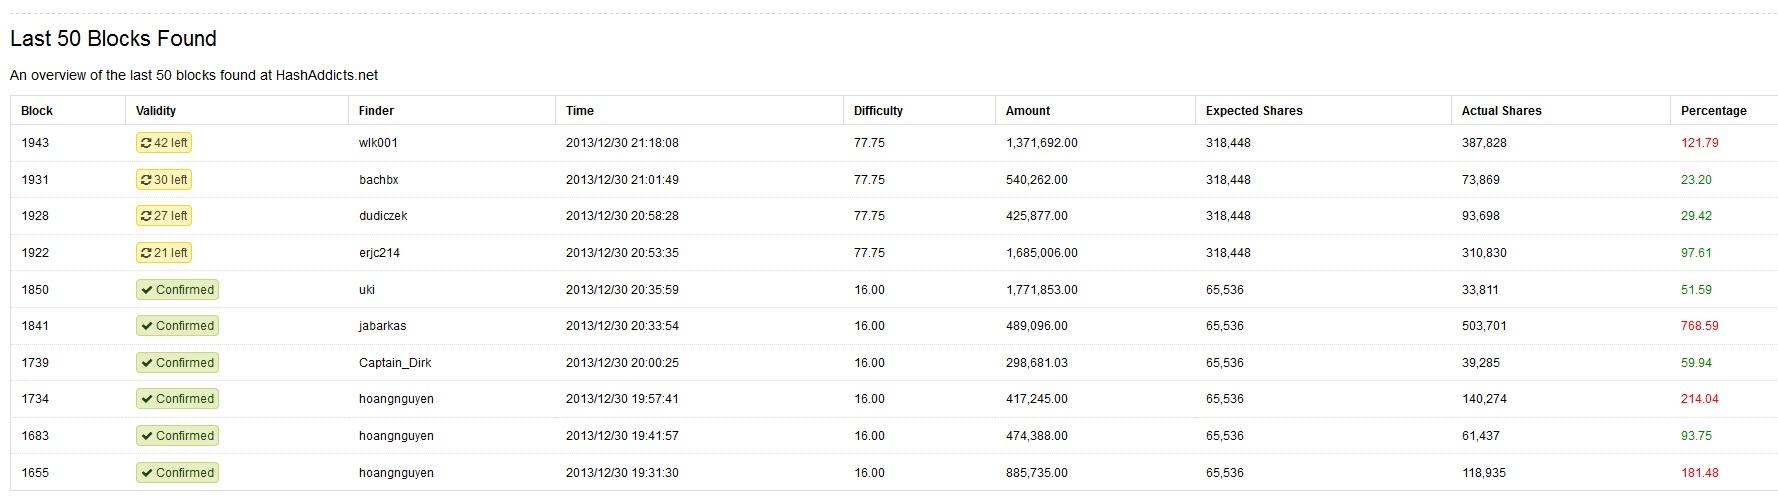This screenshot has height=499, width=1778.
Task: Click block number 1943
Action: 35,143
